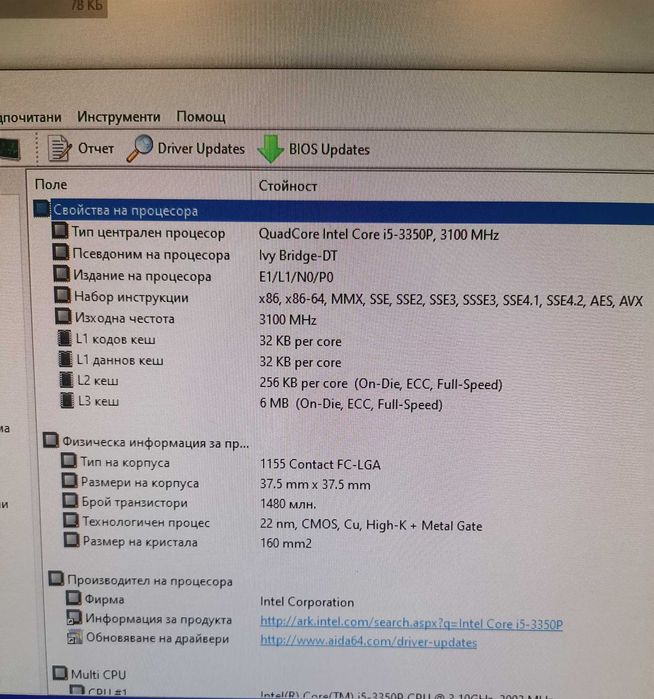The image size is (654, 699).
Task: Click icon next to Брой транзистори
Action: (70, 500)
